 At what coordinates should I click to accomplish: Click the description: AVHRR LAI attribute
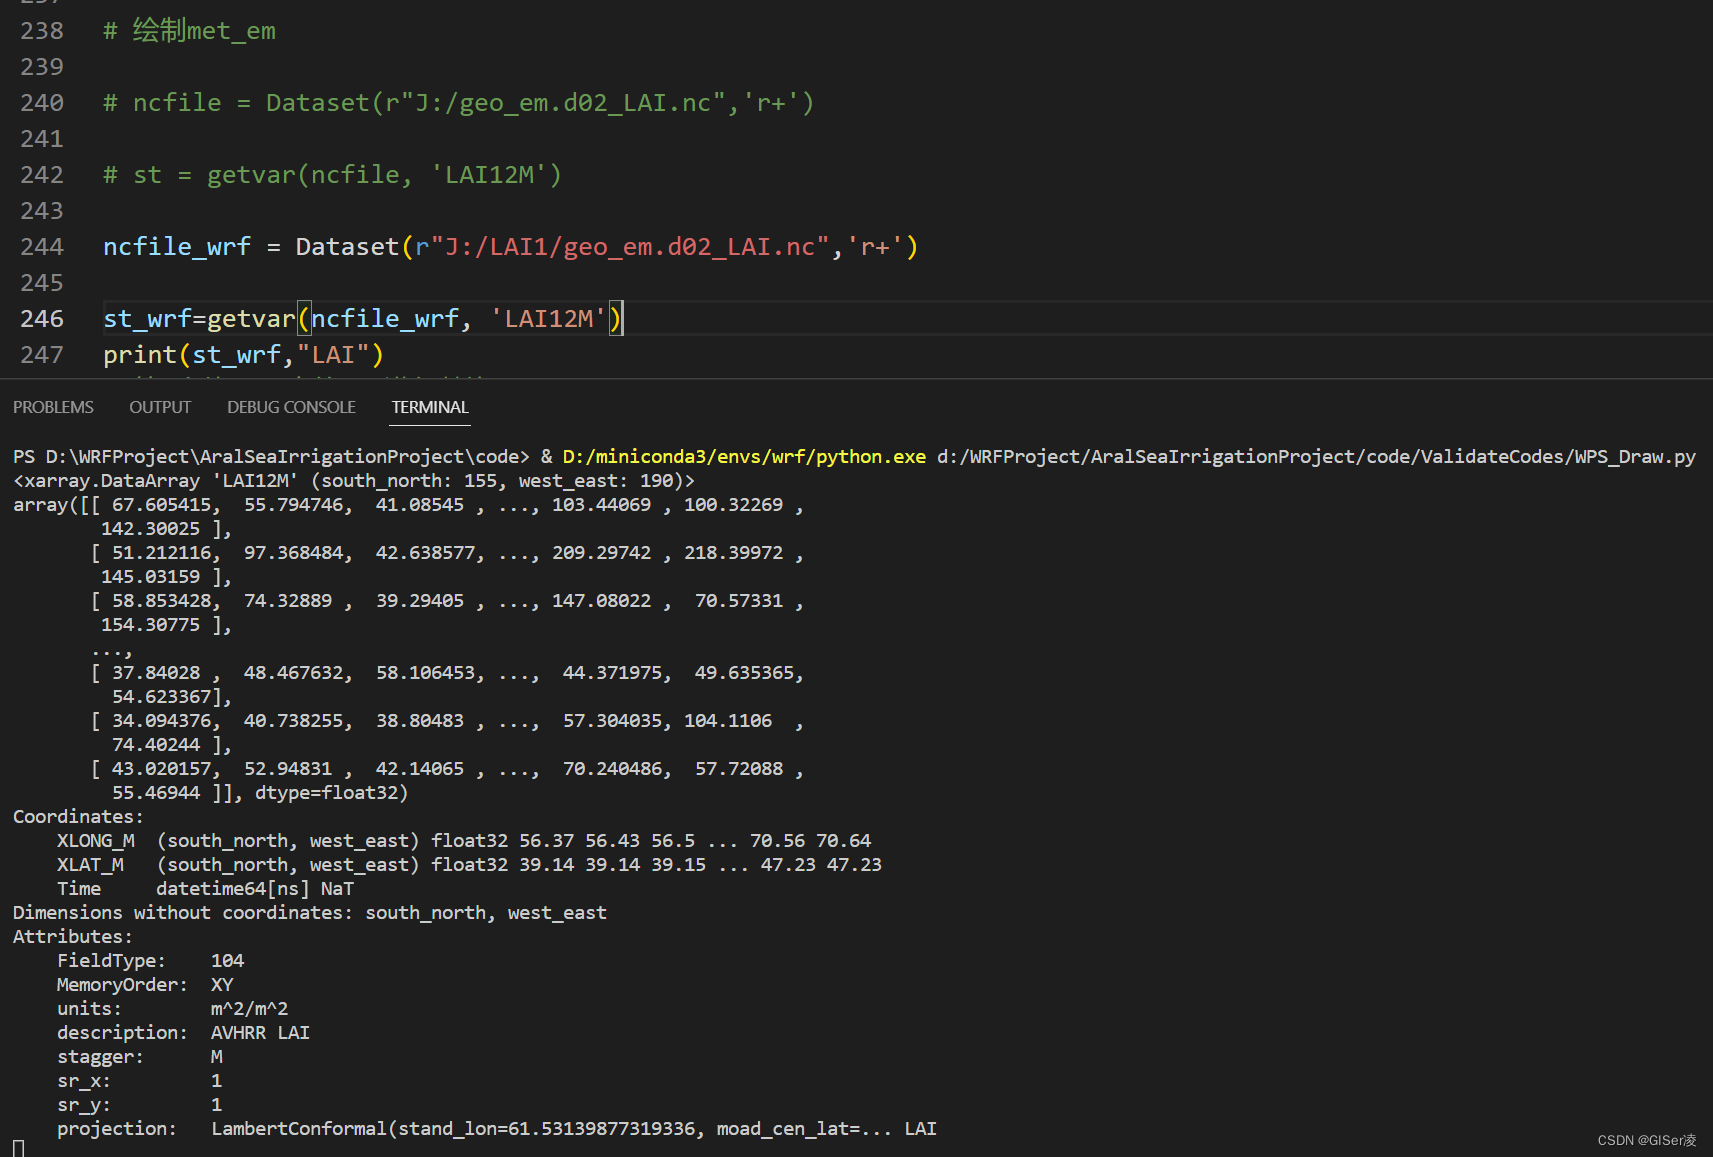[183, 1033]
